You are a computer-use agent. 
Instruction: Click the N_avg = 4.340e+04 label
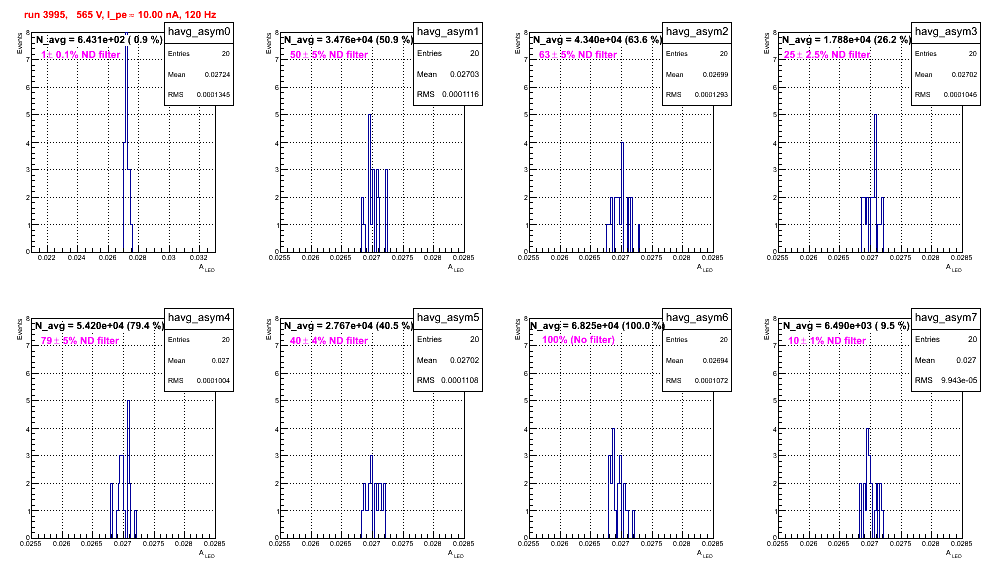click(597, 39)
